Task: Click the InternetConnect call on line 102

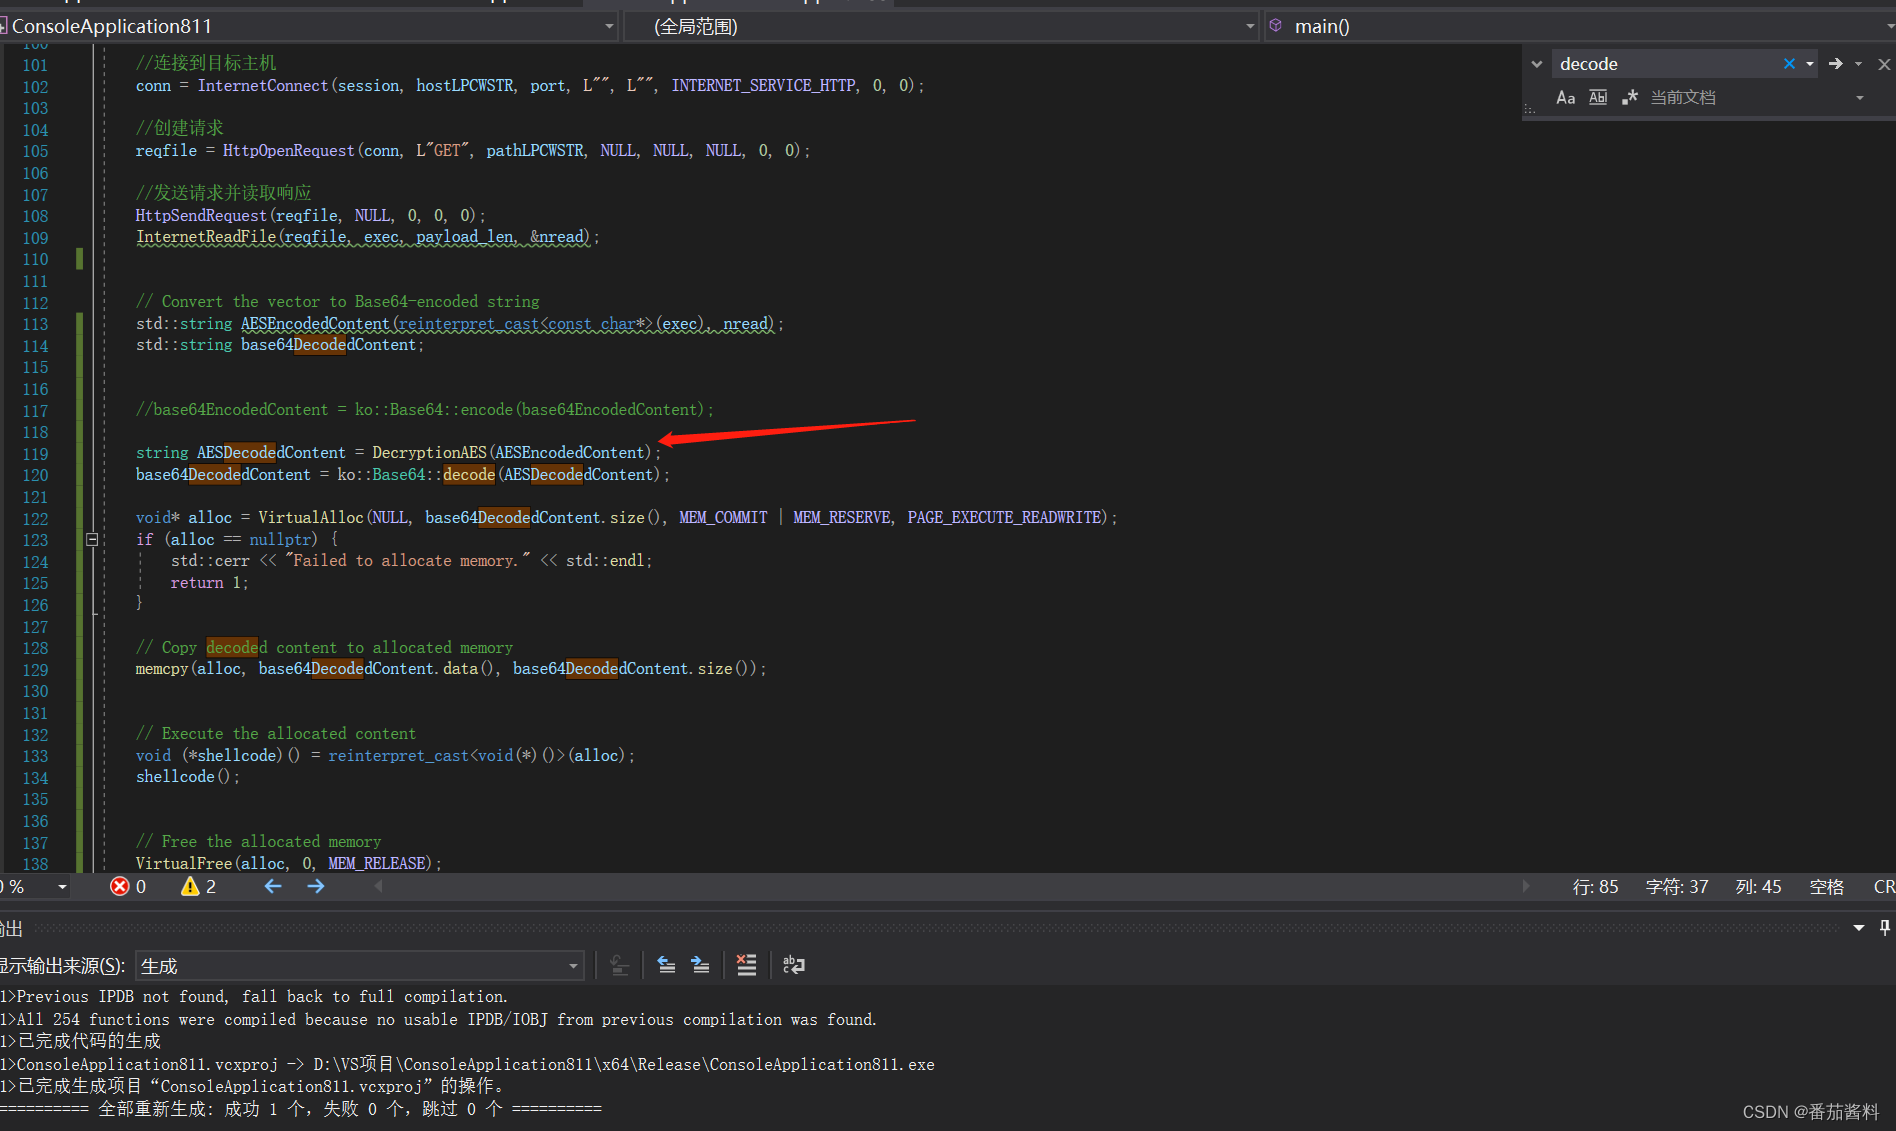Action: point(263,86)
